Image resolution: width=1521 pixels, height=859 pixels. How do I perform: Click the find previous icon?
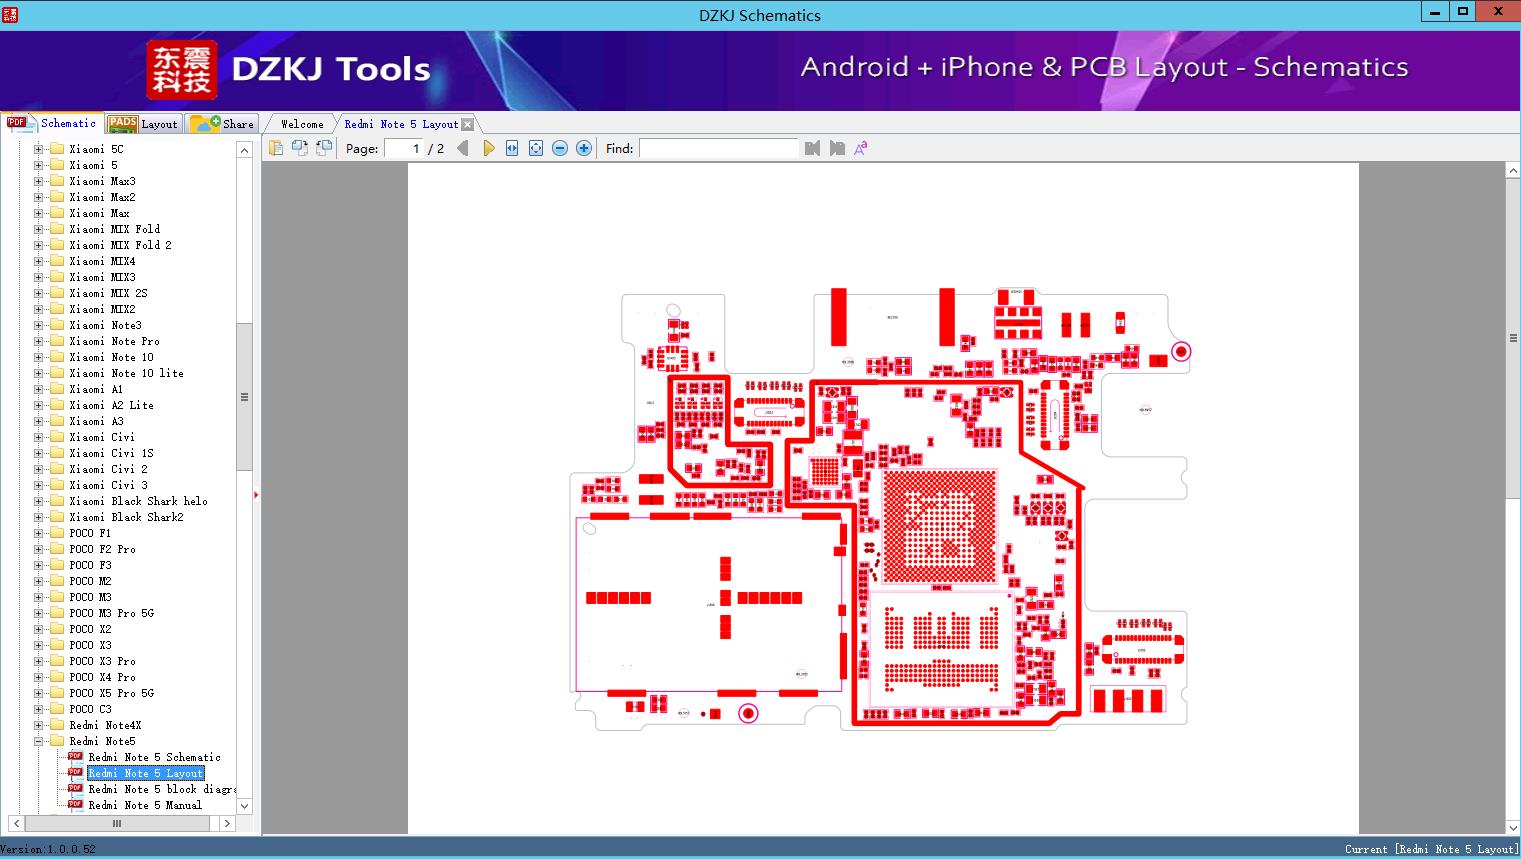pos(812,148)
